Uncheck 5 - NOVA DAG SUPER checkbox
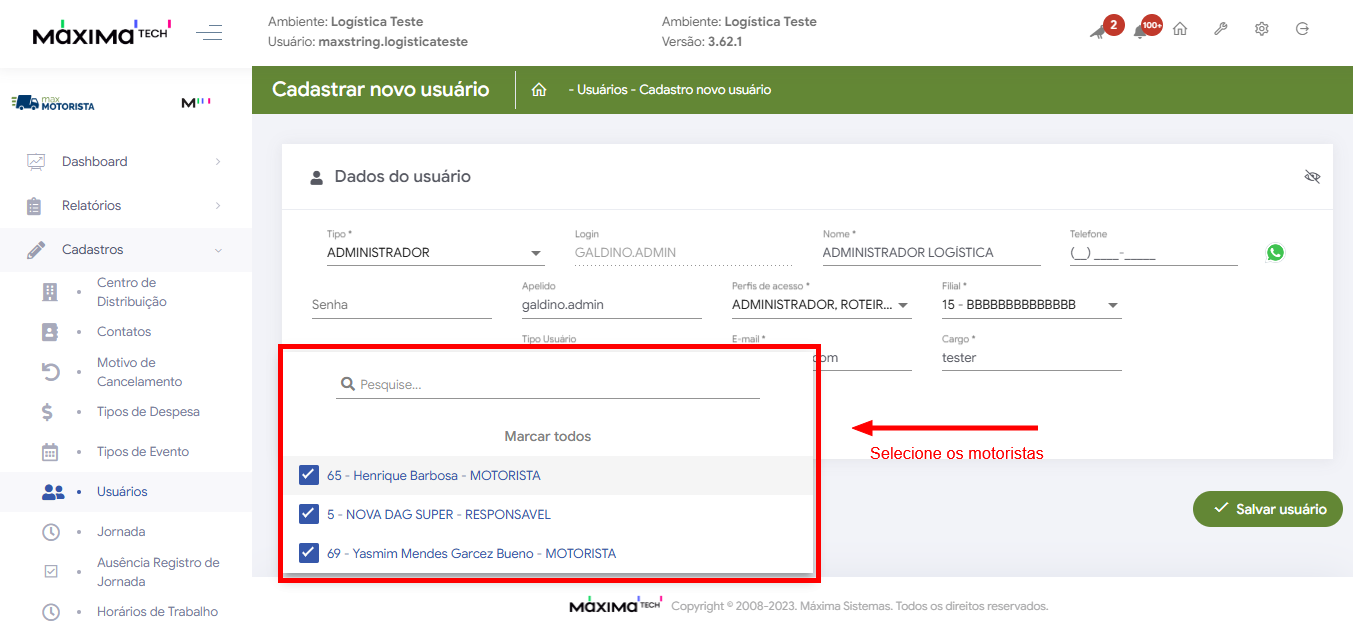Viewport: 1353px width, 633px height. (x=309, y=514)
